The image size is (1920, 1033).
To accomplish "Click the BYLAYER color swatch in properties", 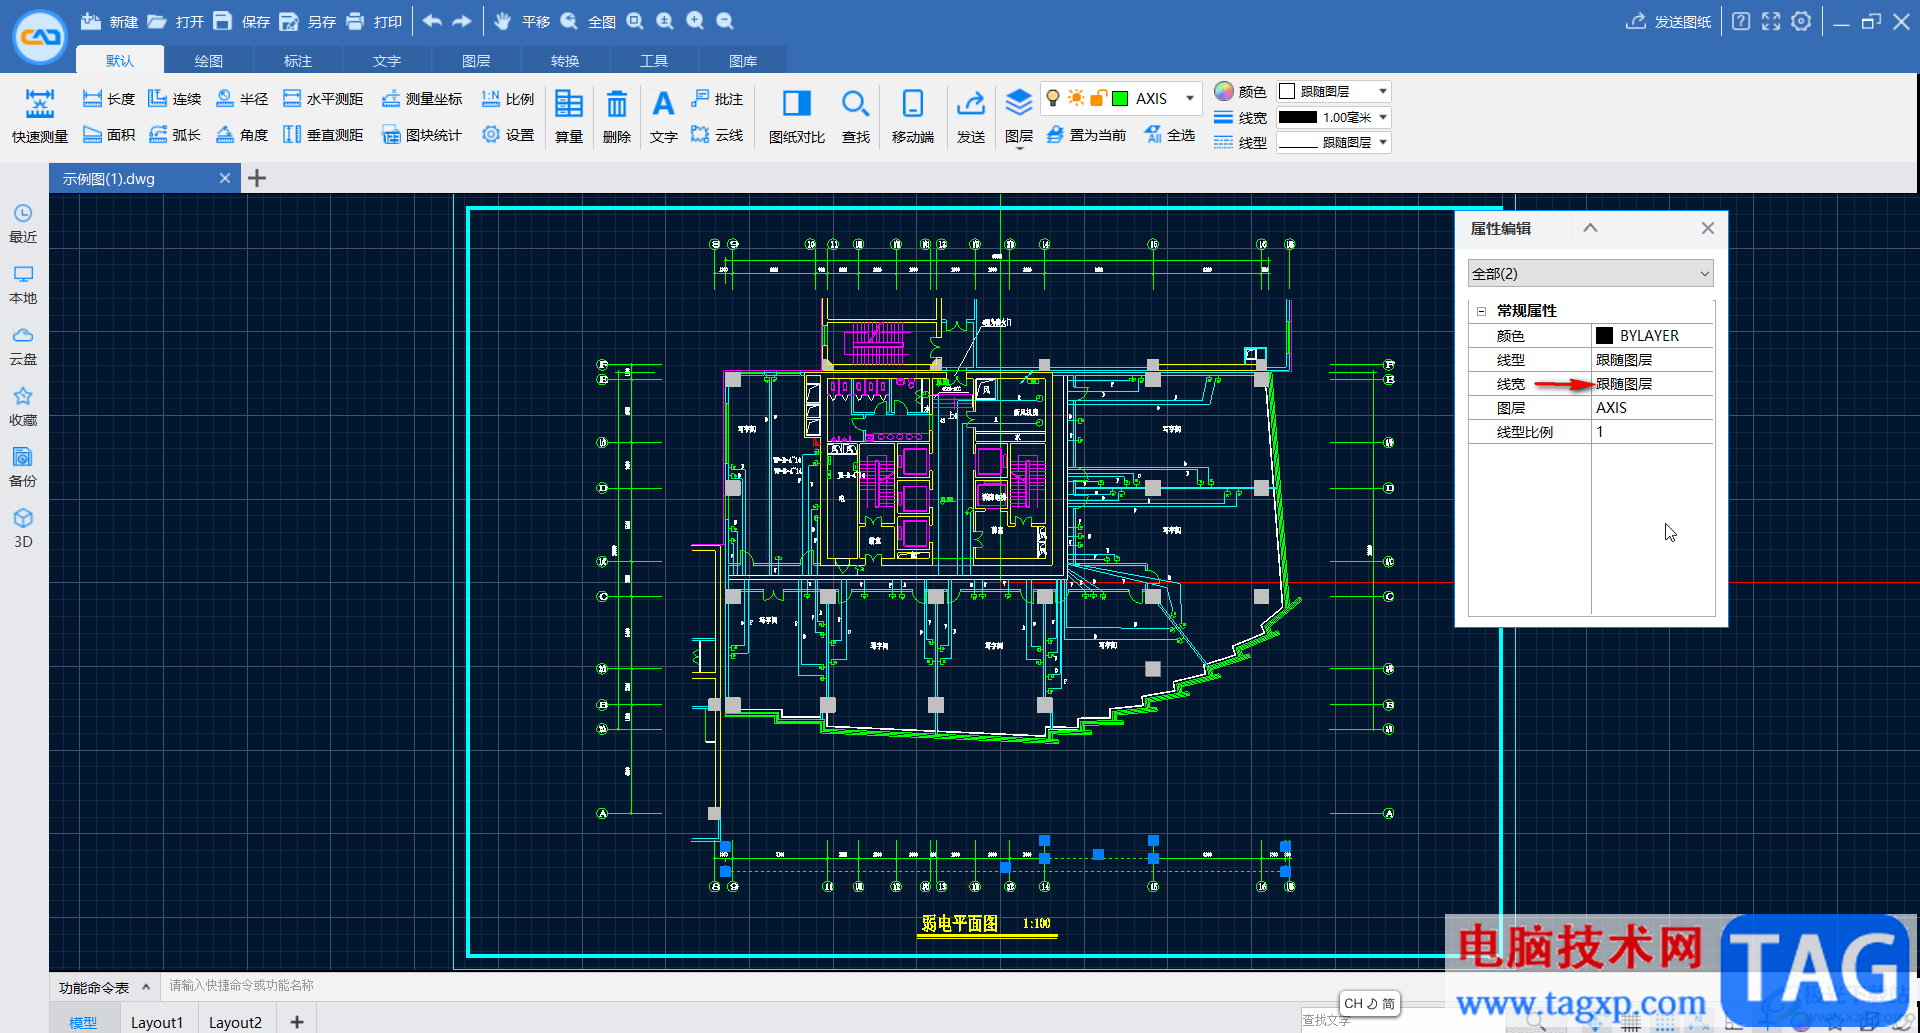I will pos(1604,336).
